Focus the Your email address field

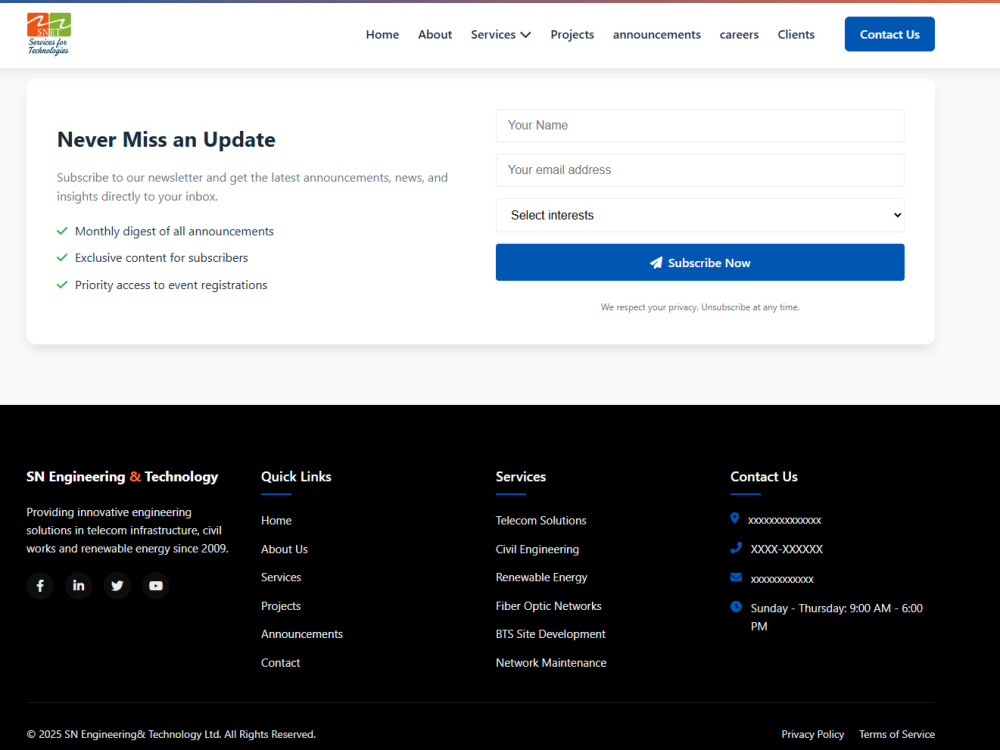click(700, 170)
